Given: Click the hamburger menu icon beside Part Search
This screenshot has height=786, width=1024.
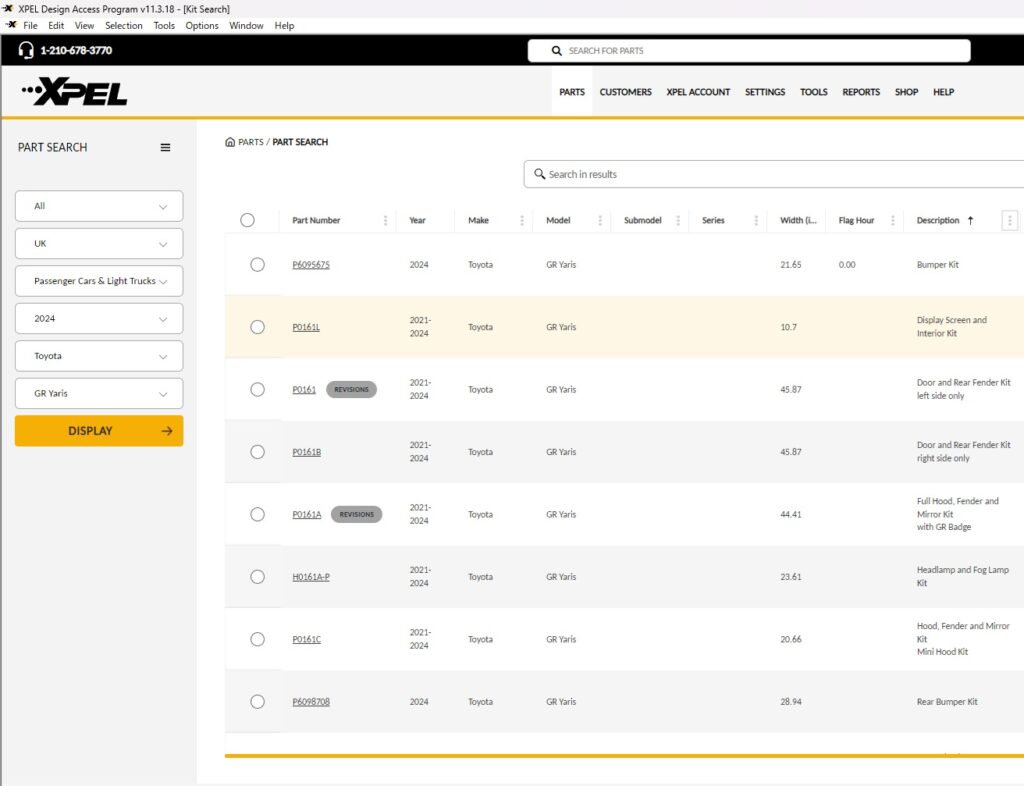Looking at the screenshot, I should (x=166, y=148).
